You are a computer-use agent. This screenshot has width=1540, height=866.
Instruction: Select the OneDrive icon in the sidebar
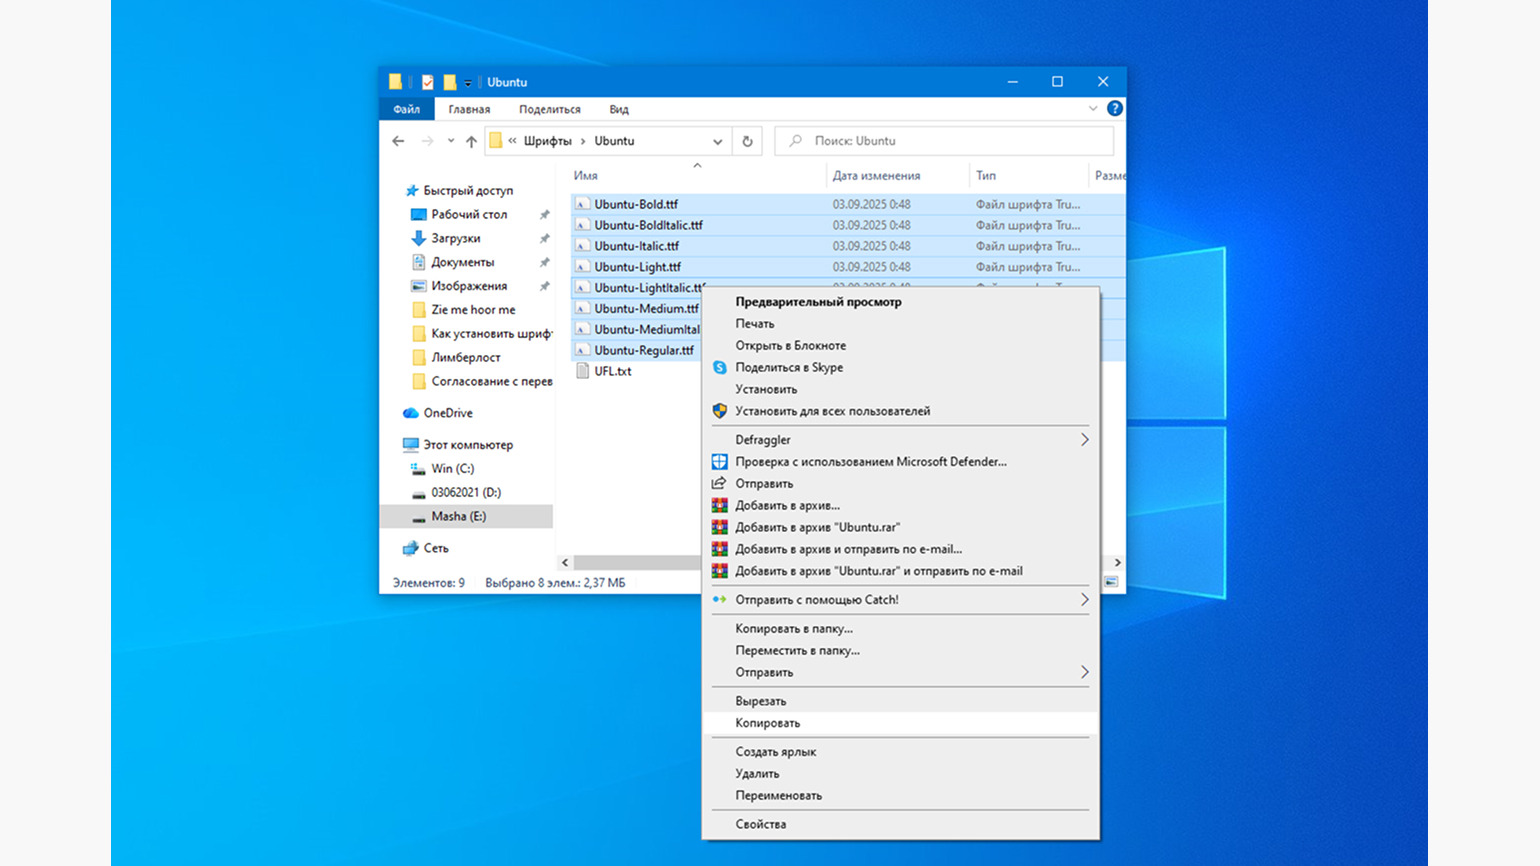click(x=412, y=412)
